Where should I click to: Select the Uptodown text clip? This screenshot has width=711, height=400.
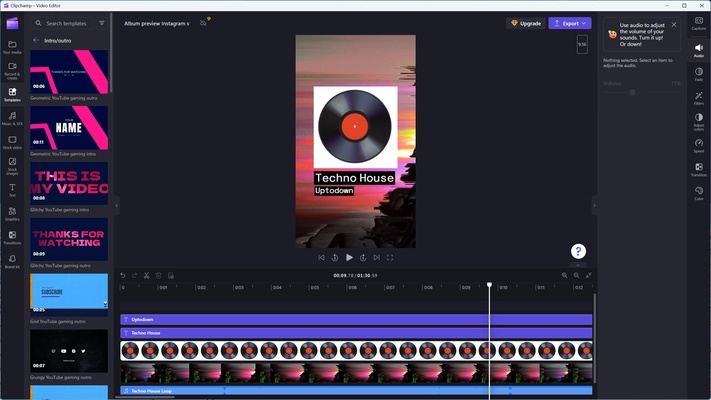[x=356, y=320]
